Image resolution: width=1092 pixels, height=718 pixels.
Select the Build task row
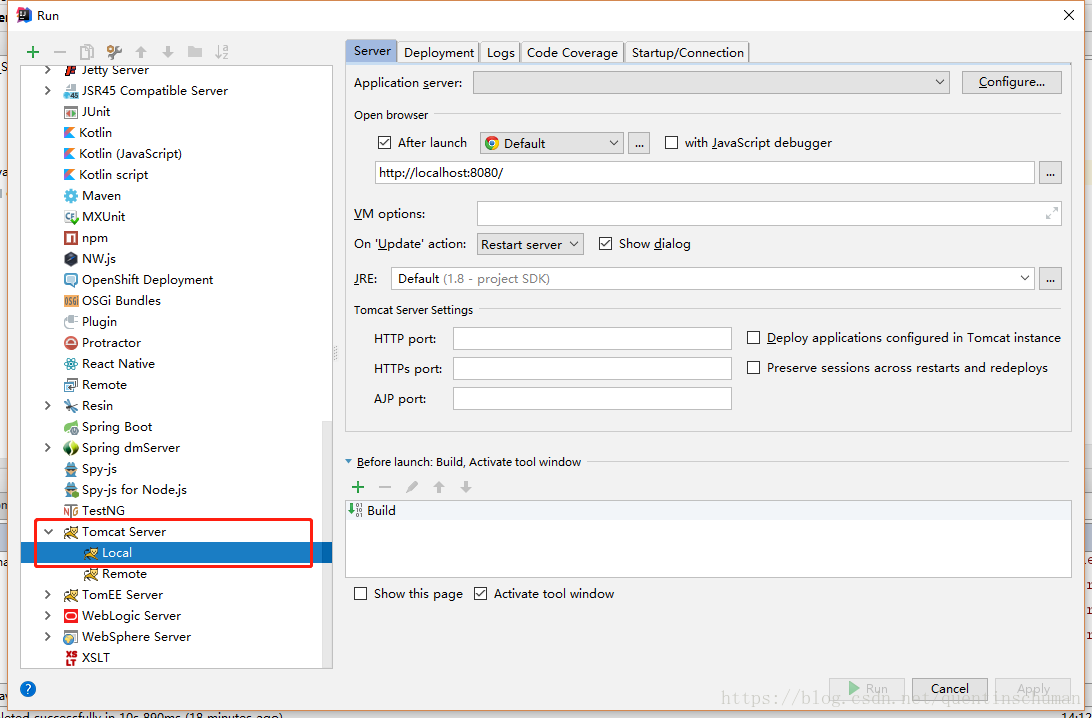[708, 510]
